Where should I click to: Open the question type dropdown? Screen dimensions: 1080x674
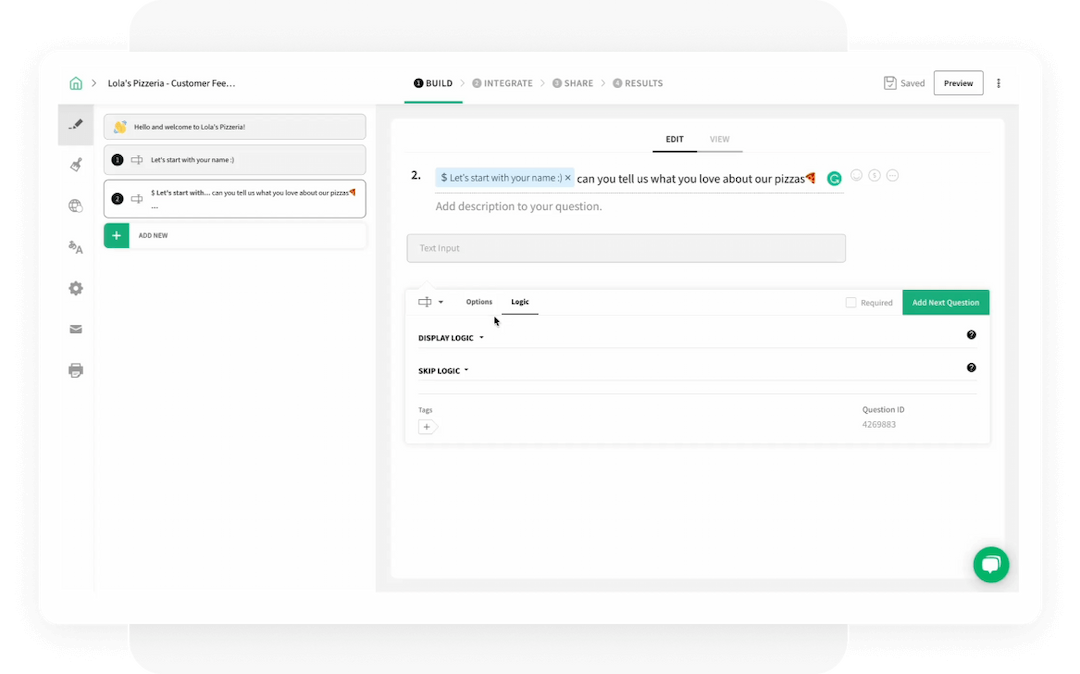coord(431,302)
